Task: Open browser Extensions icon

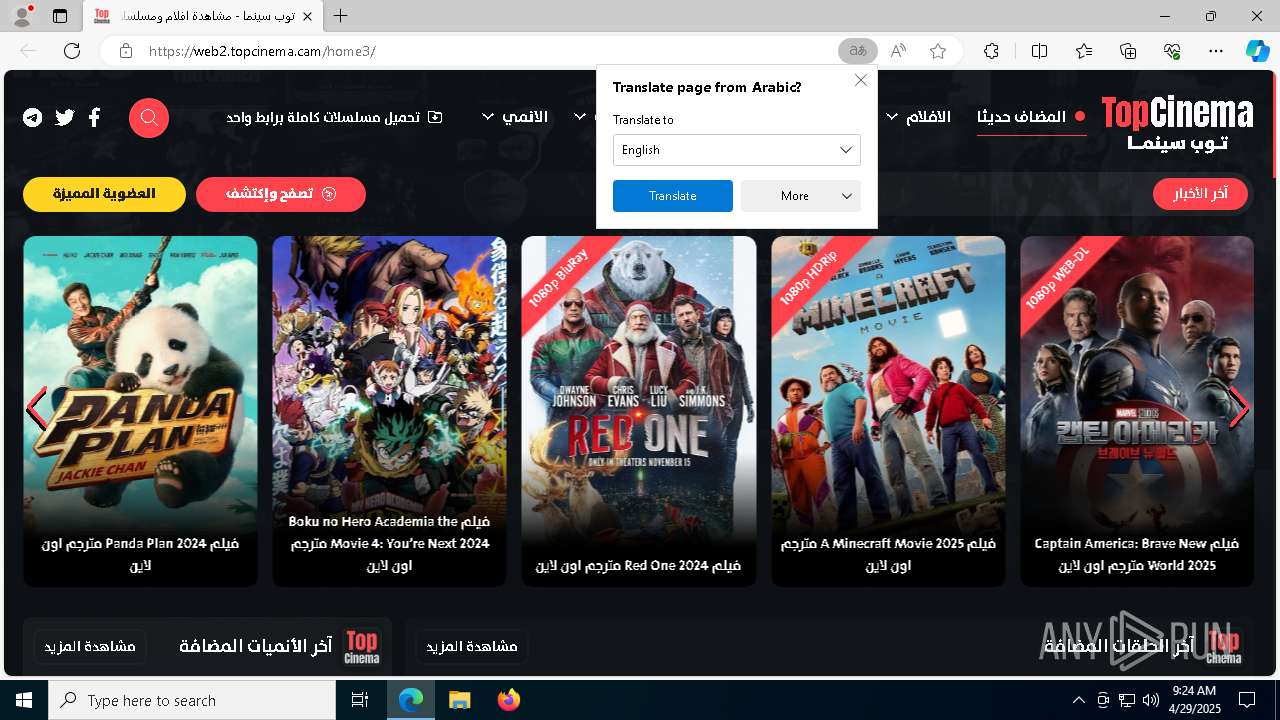Action: 991,51
